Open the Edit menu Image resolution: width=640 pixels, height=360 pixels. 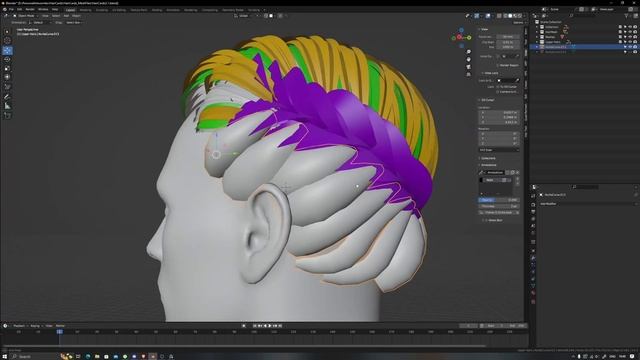pyautogui.click(x=19, y=9)
